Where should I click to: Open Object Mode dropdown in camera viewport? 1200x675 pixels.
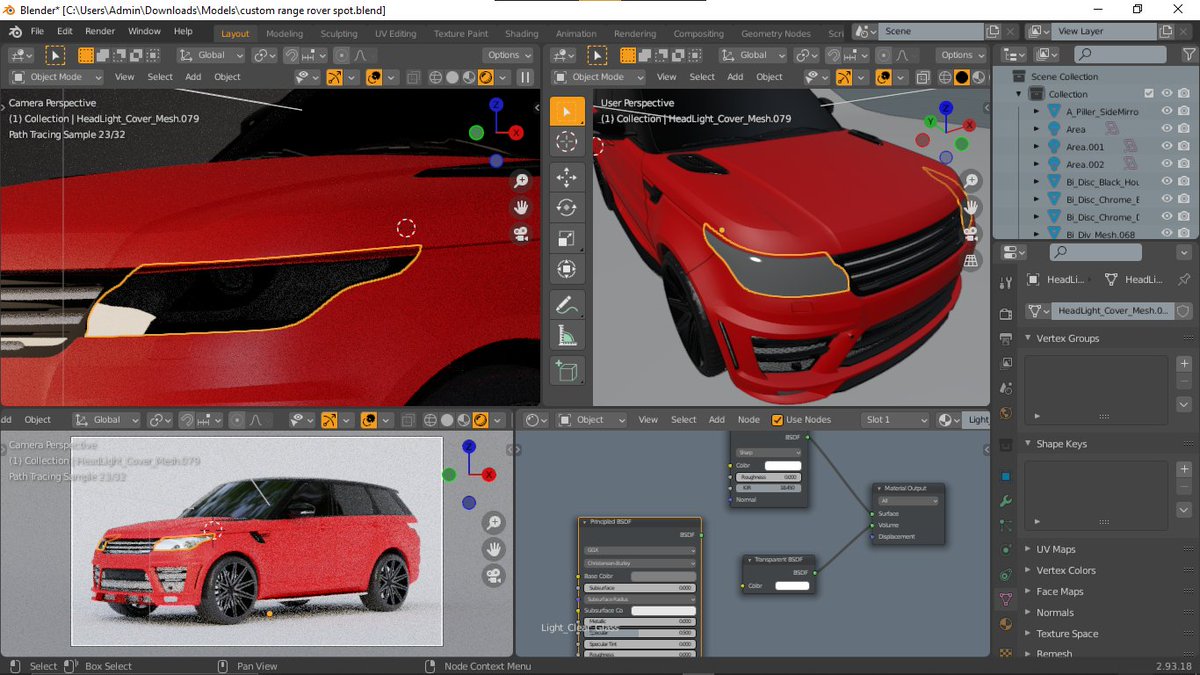pos(56,77)
